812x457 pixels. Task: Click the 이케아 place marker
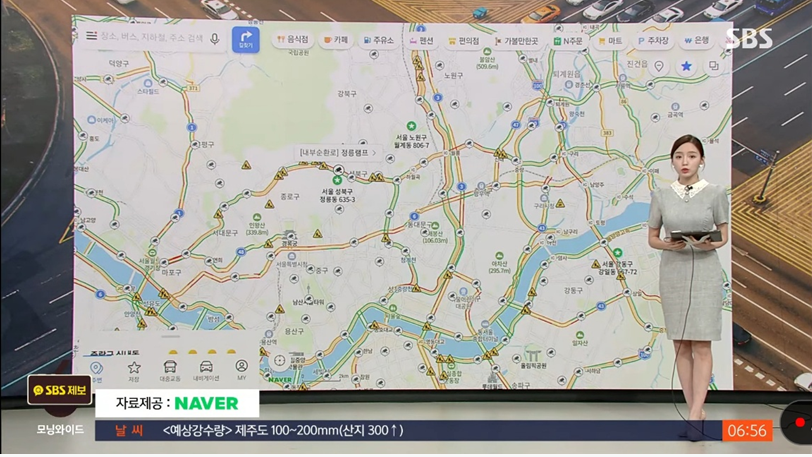(x=91, y=120)
